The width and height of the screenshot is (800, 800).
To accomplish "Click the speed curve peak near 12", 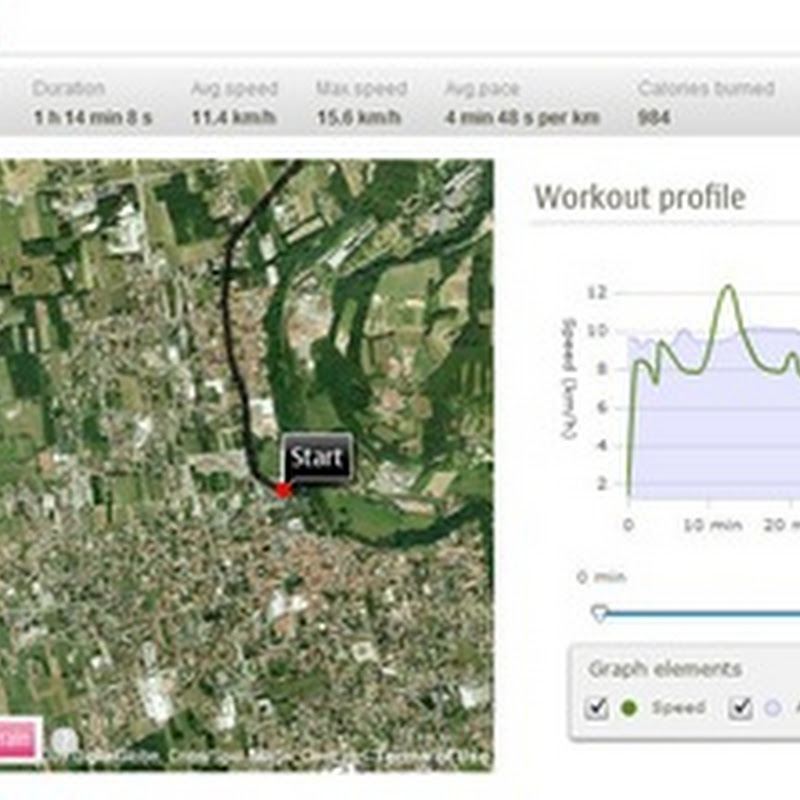I will pyautogui.click(x=729, y=288).
